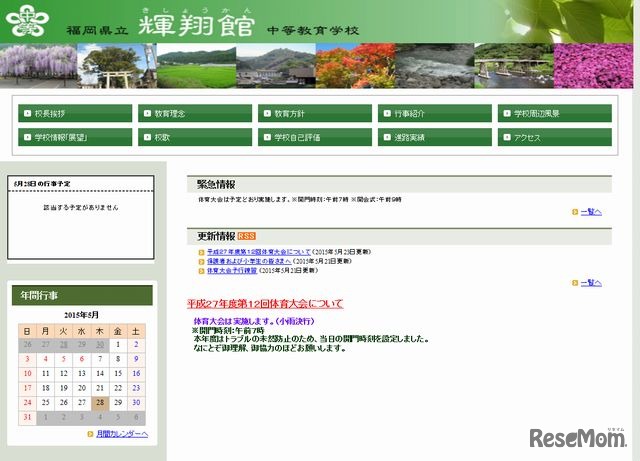The width and height of the screenshot is (640, 461).
Task: Select date 31 in the calendar
Action: 27,417
